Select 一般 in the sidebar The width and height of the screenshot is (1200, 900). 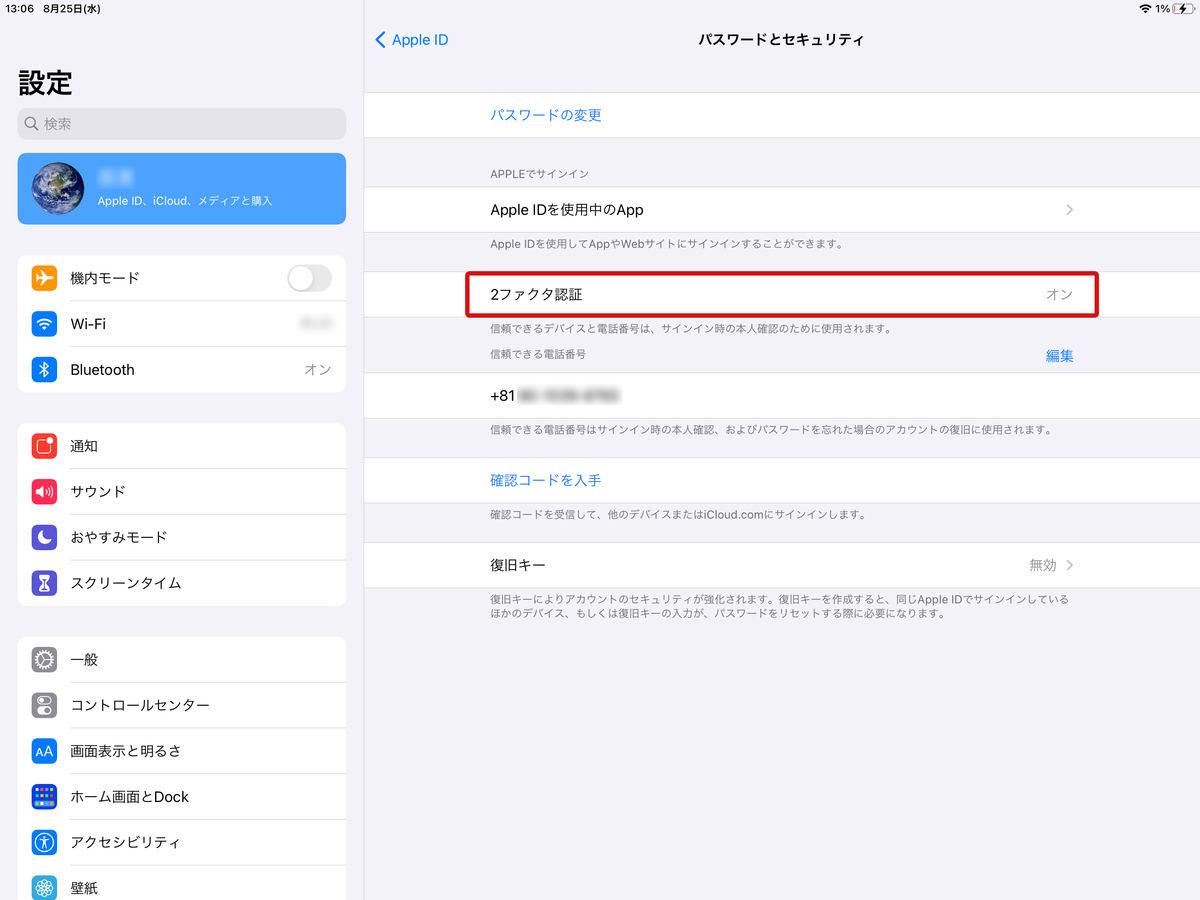coord(182,660)
